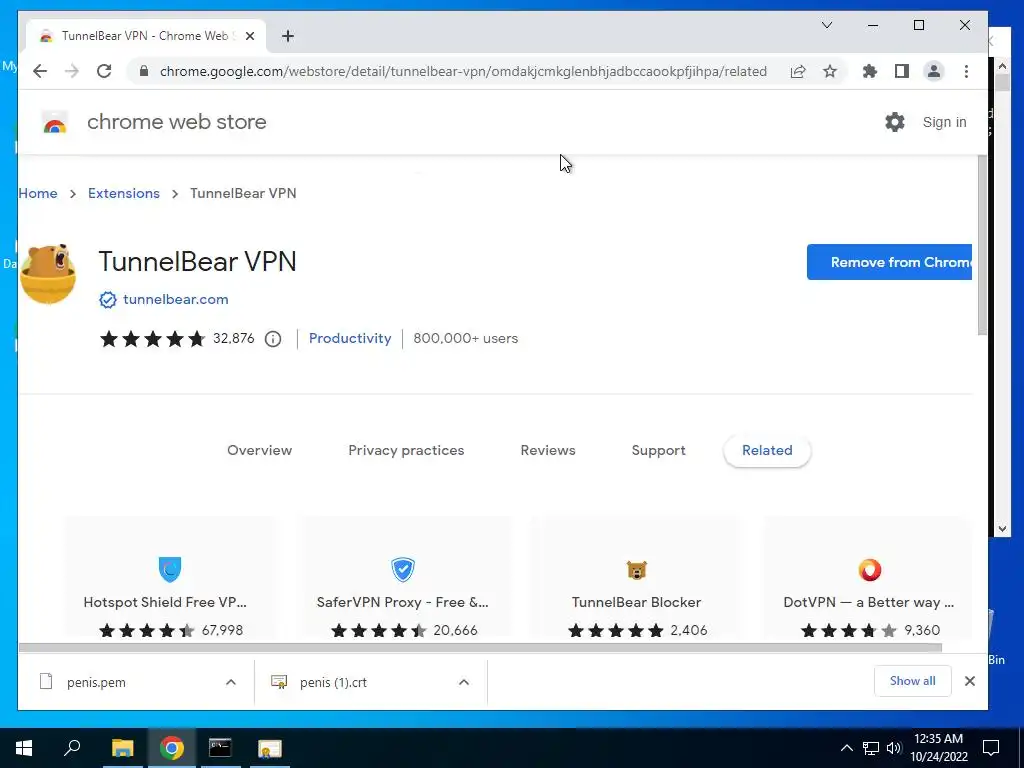This screenshot has height=768, width=1024.
Task: Click TunnelBear Blocker title
Action: [636, 602]
